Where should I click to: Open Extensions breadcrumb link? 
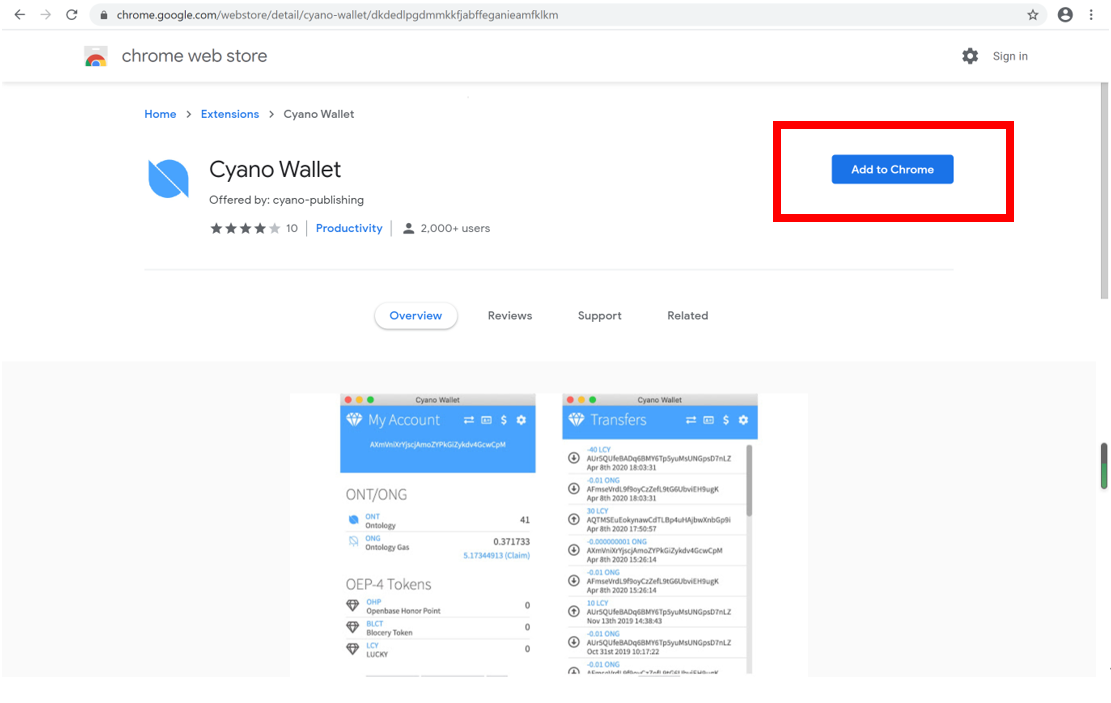(x=230, y=114)
